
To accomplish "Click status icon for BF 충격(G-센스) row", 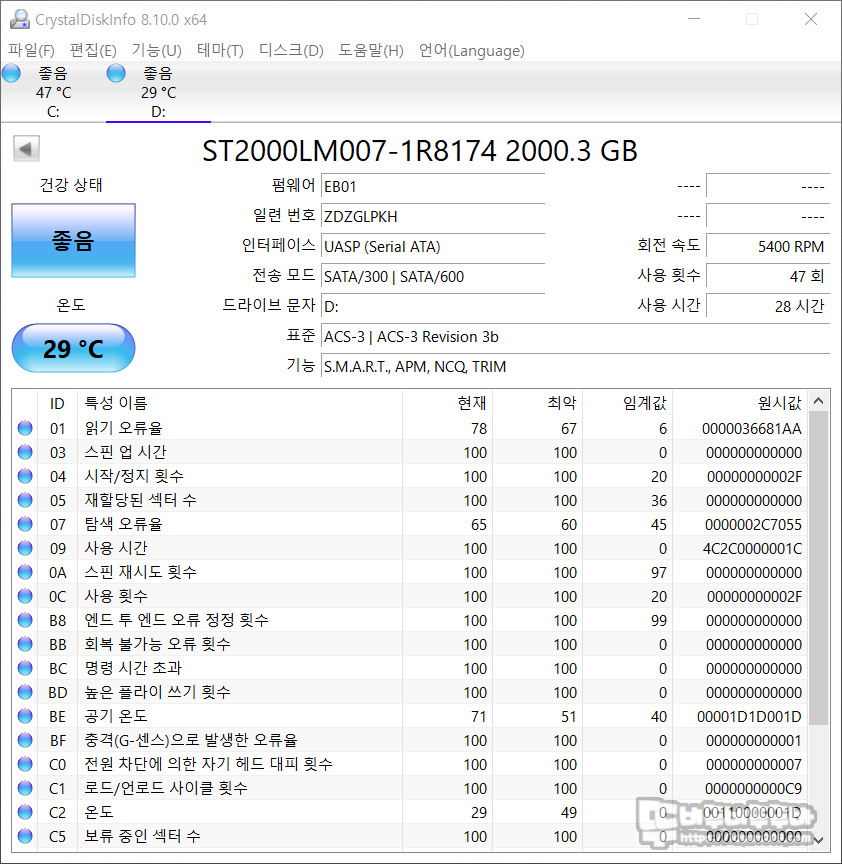I will [25, 740].
